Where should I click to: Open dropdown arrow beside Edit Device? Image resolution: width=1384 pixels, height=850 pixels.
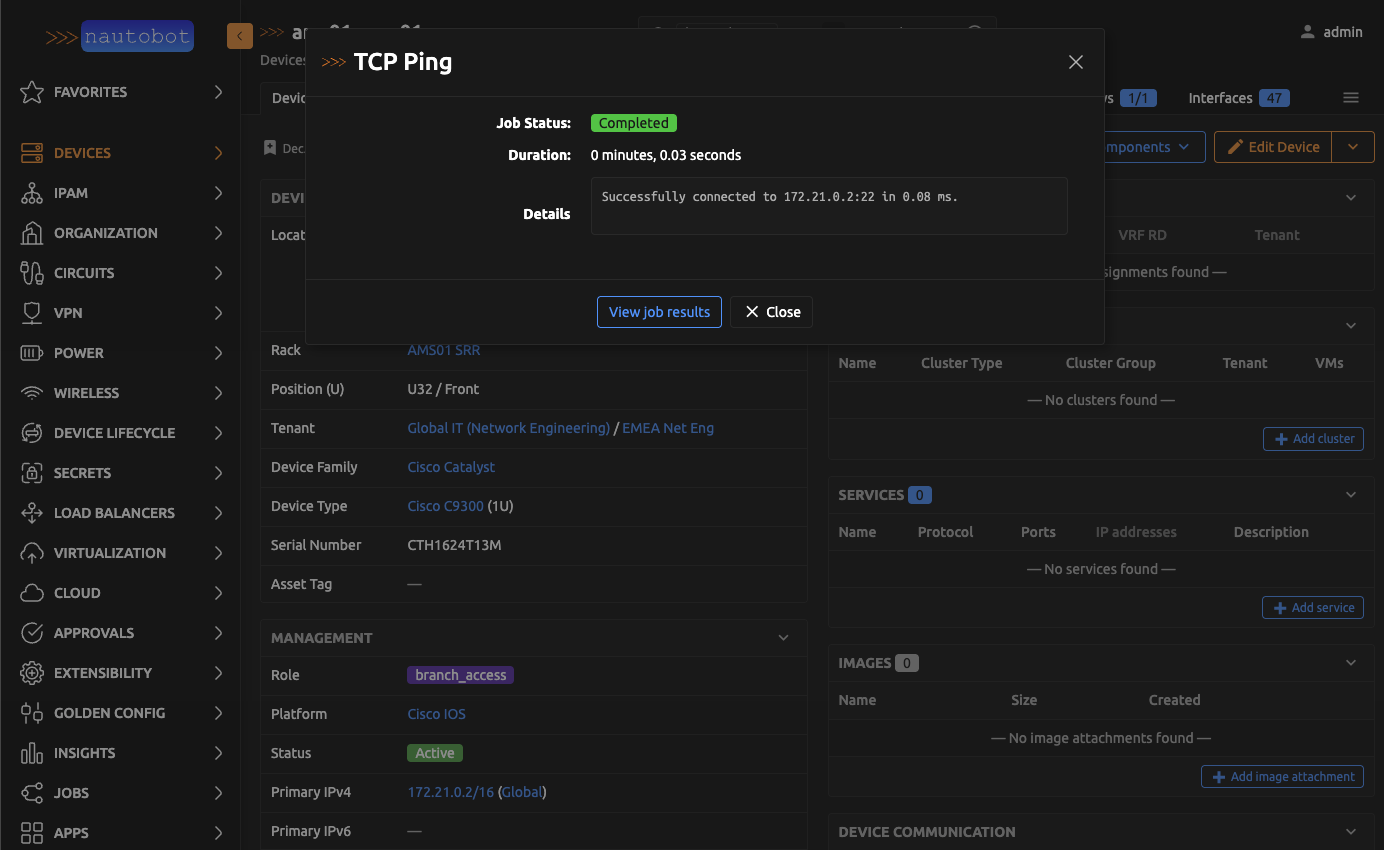pos(1353,147)
